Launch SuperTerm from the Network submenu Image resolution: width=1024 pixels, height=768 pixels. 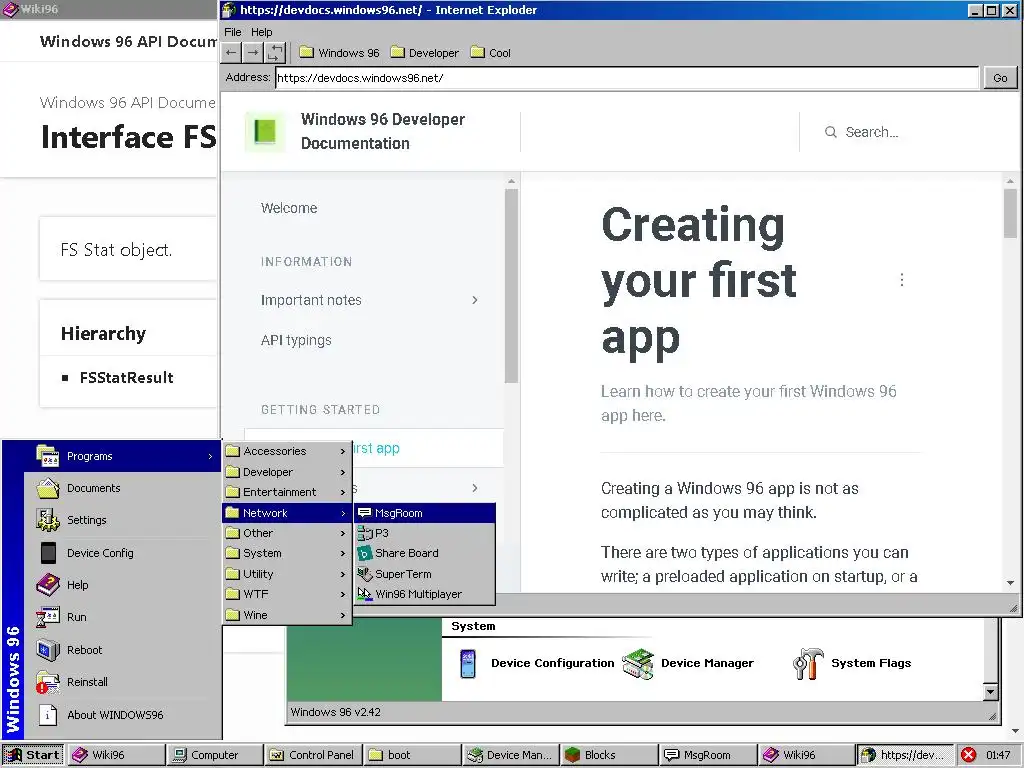[424, 574]
